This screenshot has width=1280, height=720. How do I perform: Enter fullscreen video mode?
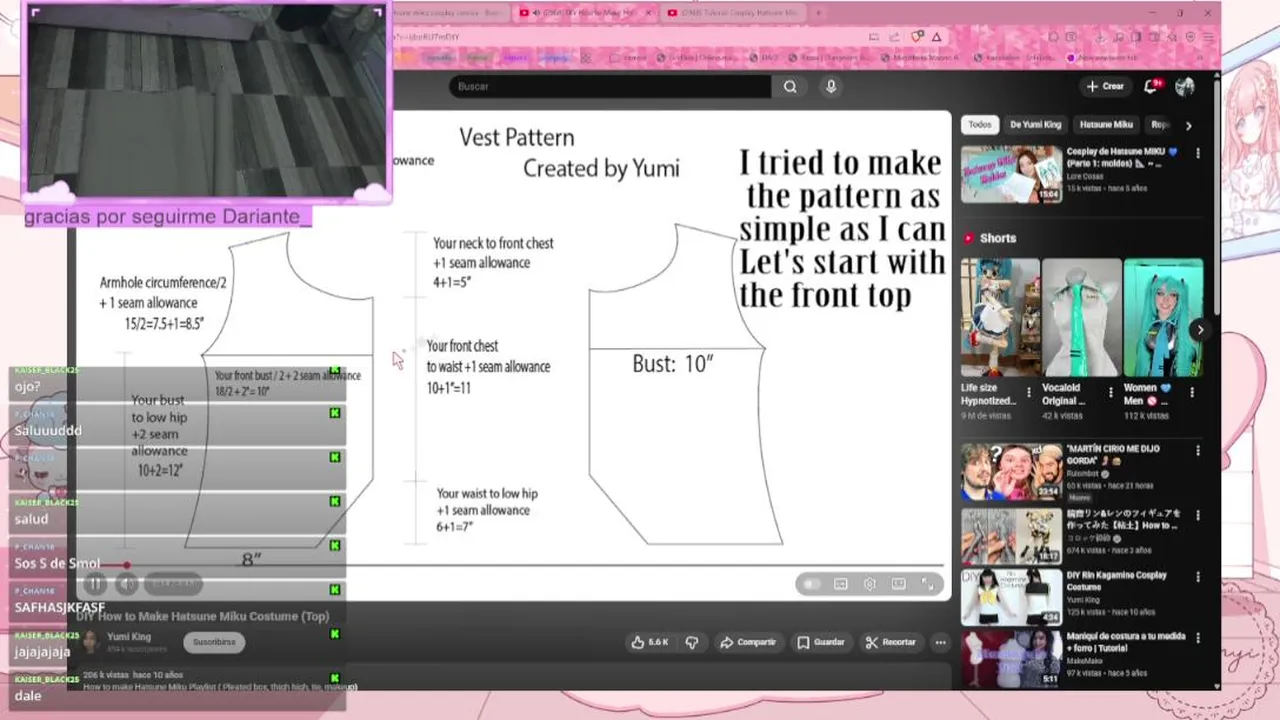(928, 584)
